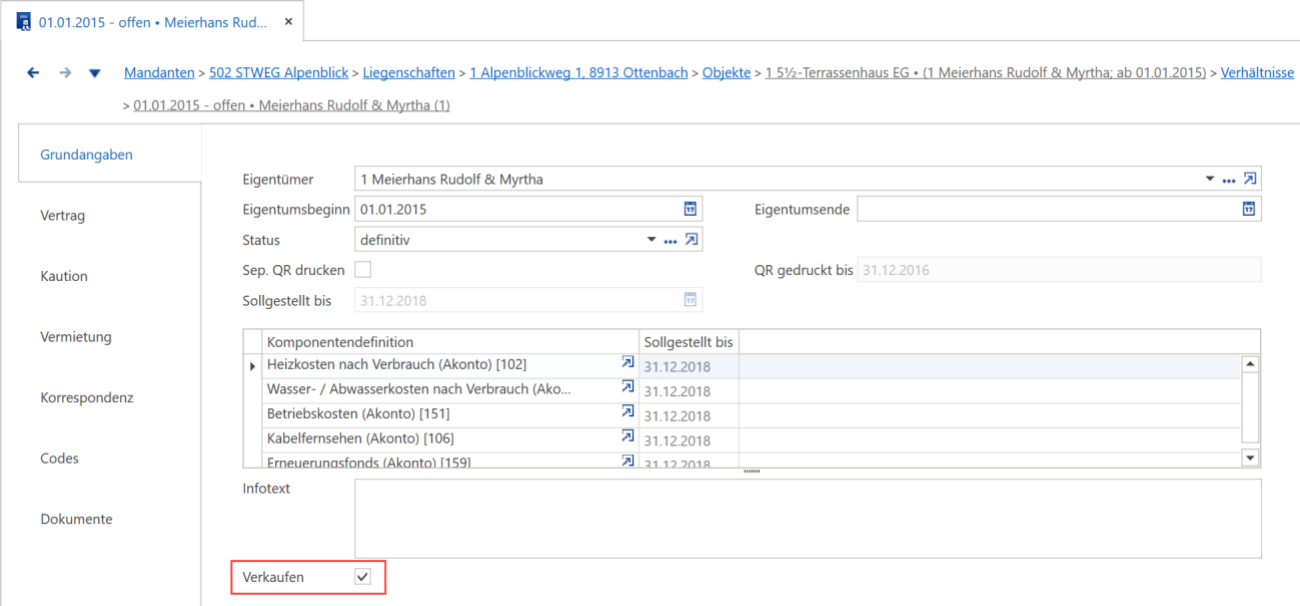Open 1 Alpenblickweg 1, 8913 Ottenbach link
Screen dimensions: 1300x606
coord(579,73)
